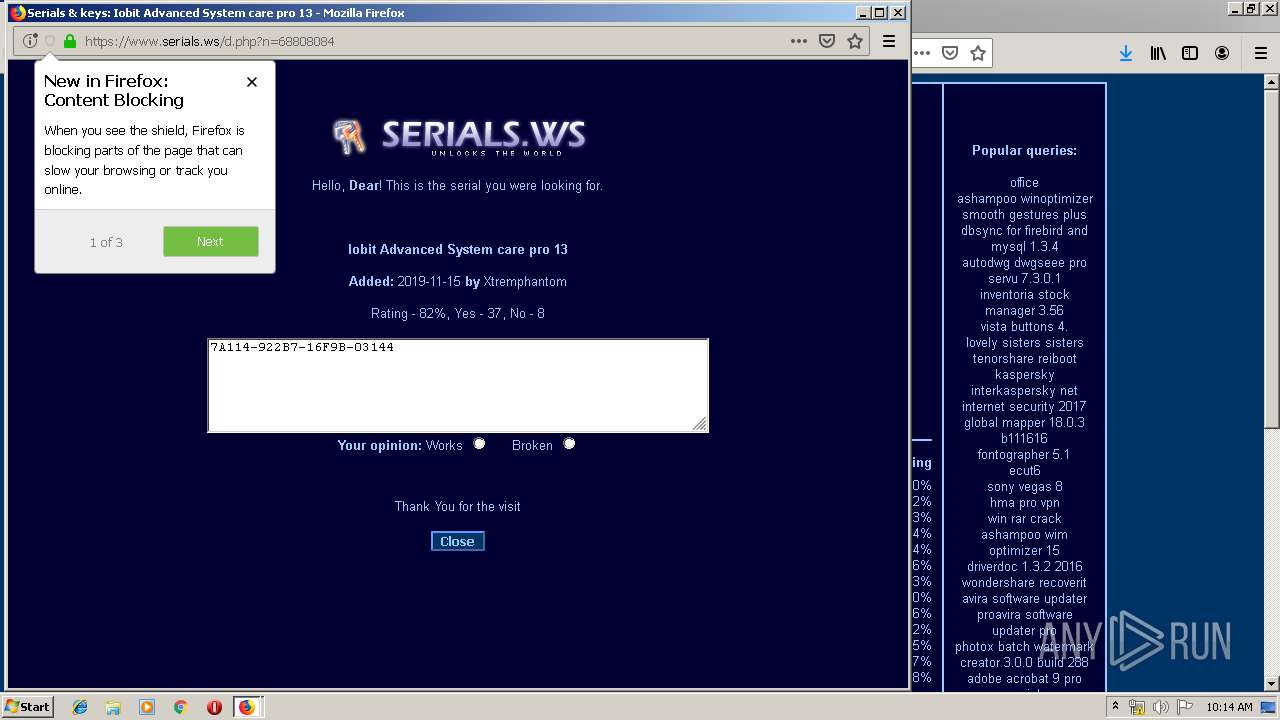Click the Close button on the serial page
This screenshot has height=720, width=1280.
458,541
